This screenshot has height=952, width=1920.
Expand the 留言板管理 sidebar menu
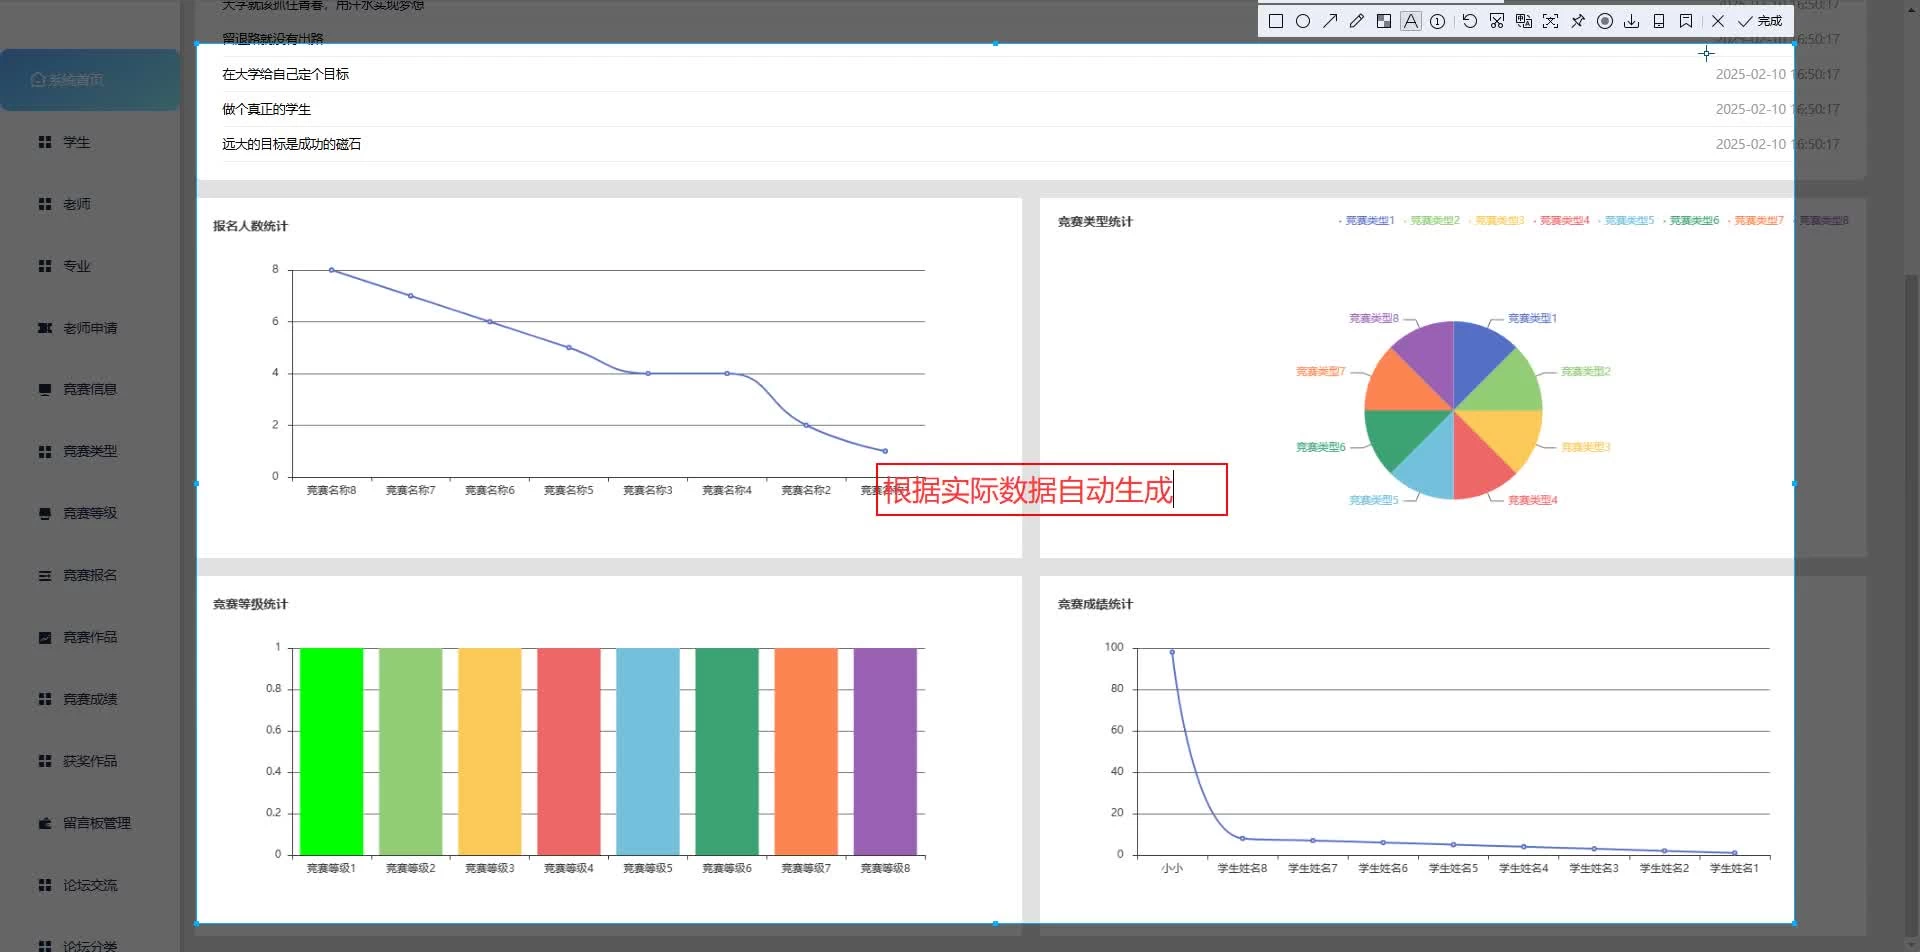point(96,823)
